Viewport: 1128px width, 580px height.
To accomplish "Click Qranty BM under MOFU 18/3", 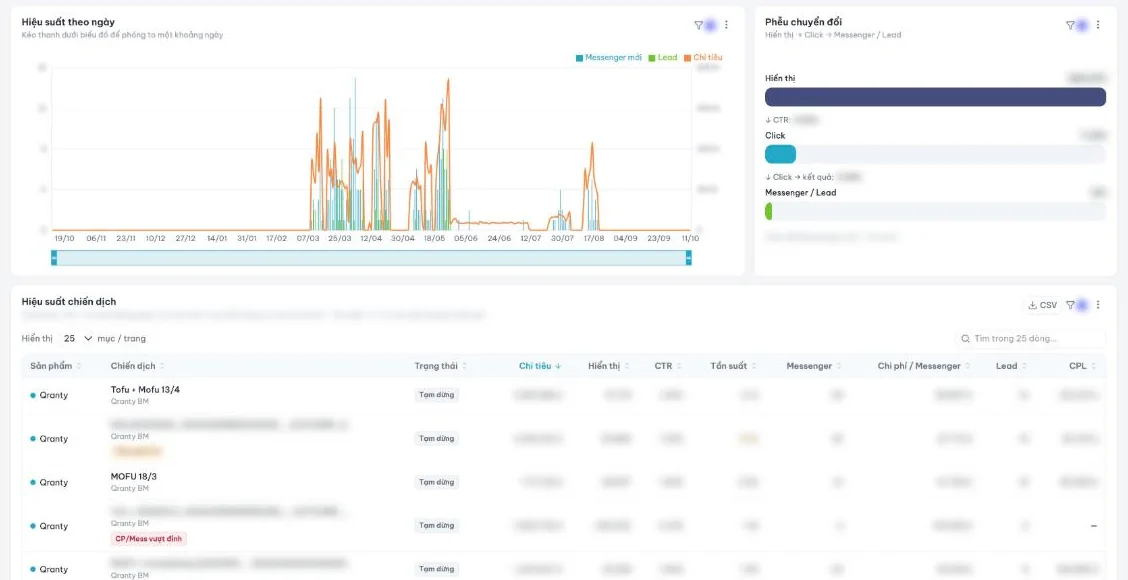I will 129,489.
